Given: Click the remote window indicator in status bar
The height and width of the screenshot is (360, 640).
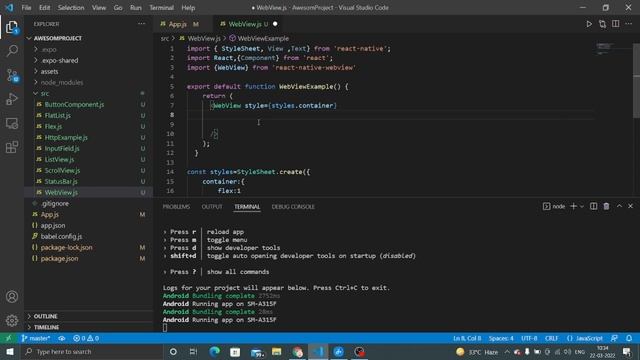Looking at the screenshot, I should pos(8,338).
